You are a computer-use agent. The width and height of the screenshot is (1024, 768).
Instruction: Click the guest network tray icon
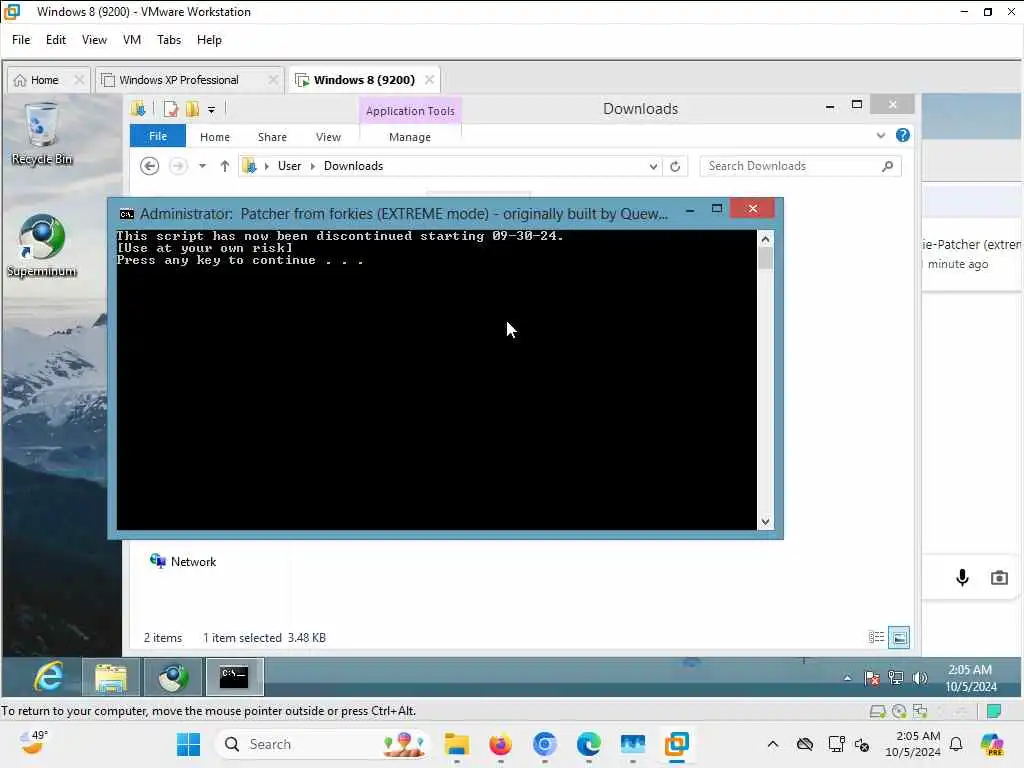pos(896,679)
